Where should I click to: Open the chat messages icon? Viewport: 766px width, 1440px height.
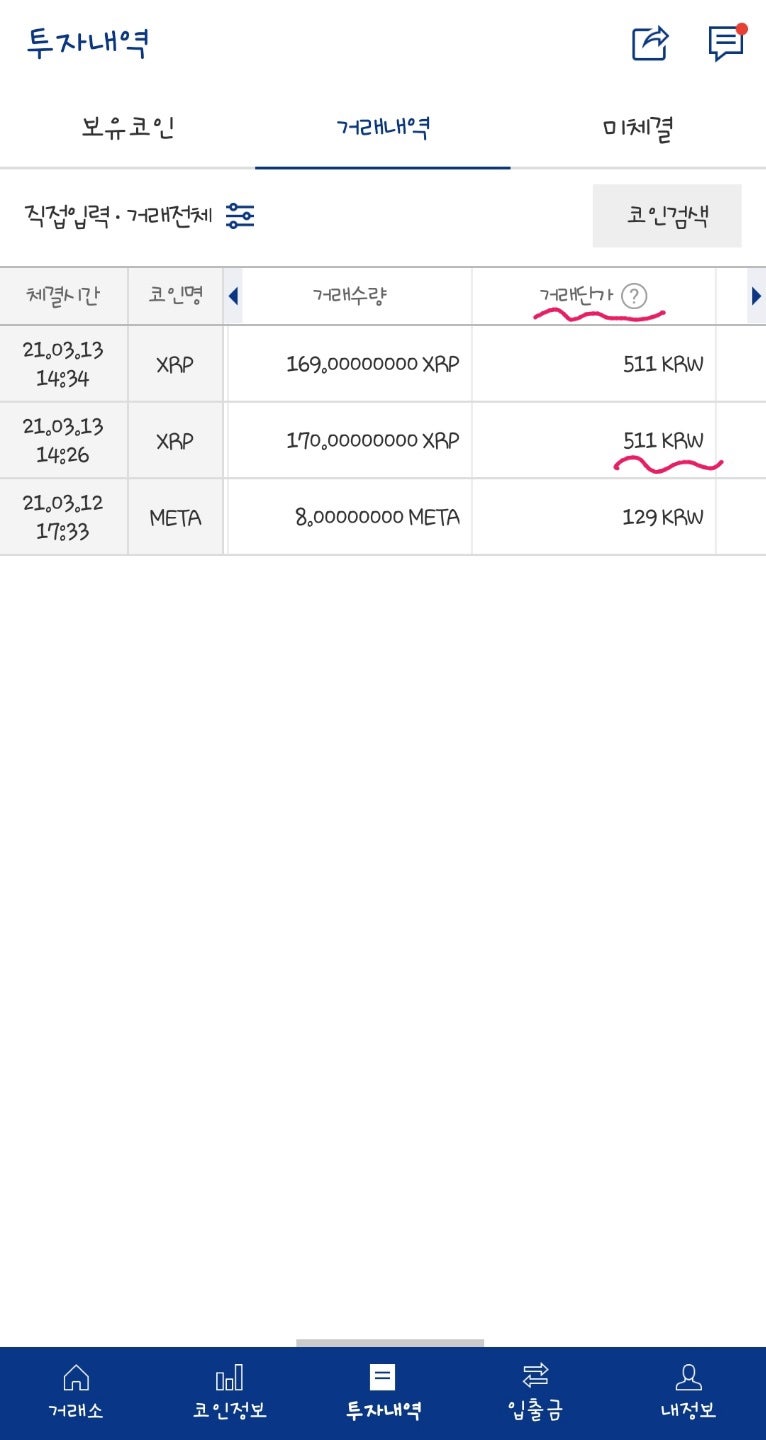(x=726, y=43)
